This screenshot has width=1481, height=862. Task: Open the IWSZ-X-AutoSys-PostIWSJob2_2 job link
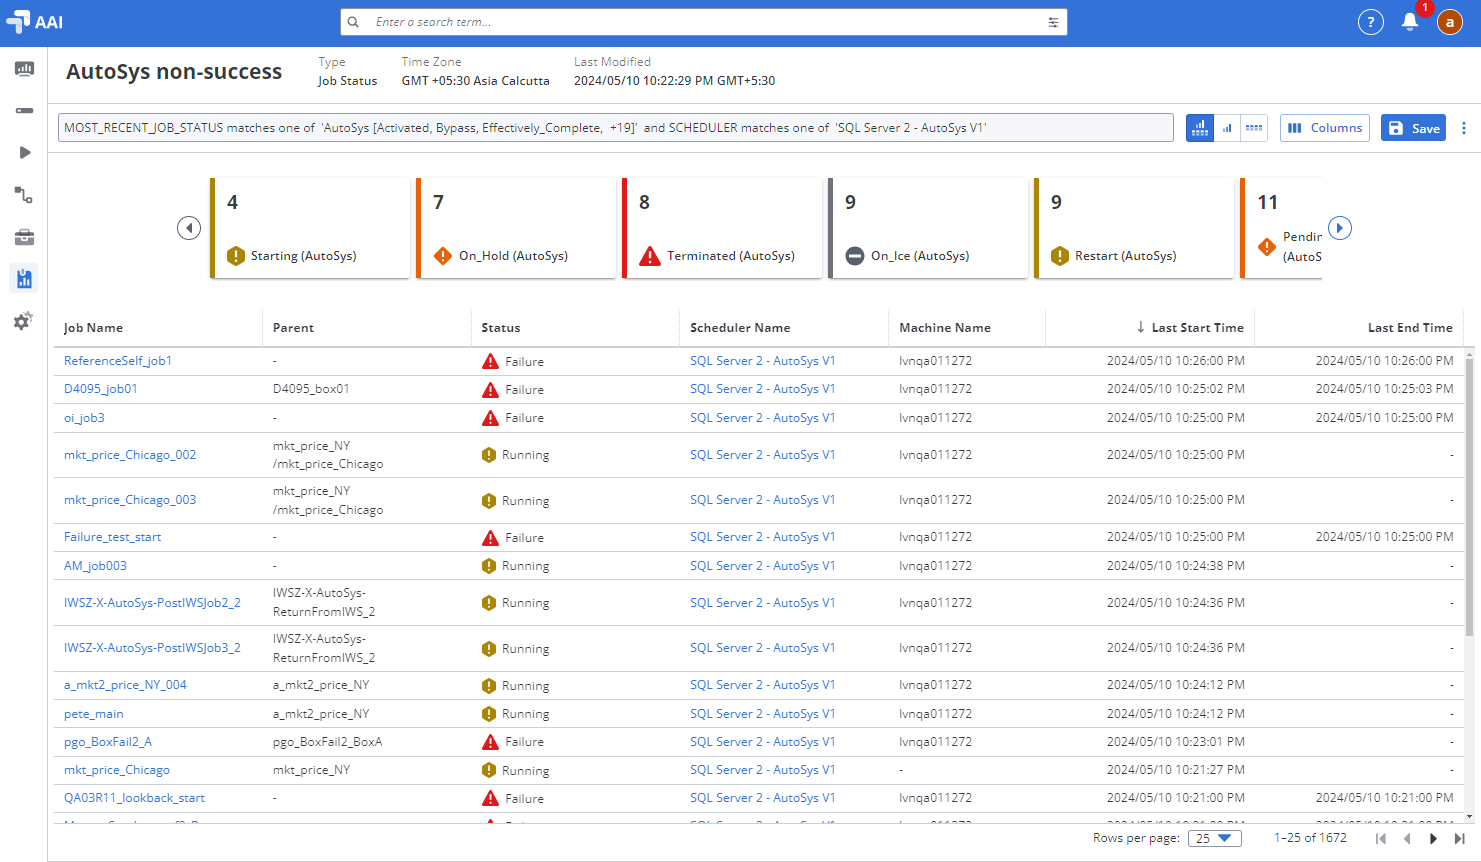[152, 603]
